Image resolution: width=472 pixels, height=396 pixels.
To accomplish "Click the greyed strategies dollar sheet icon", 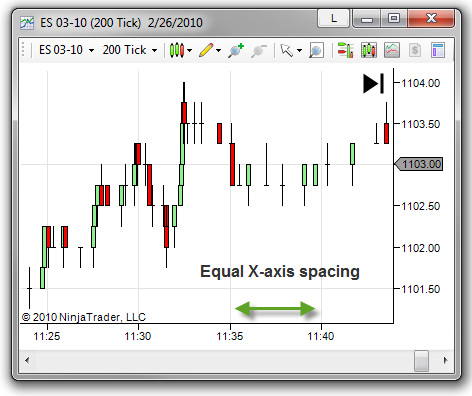I will (x=415, y=50).
